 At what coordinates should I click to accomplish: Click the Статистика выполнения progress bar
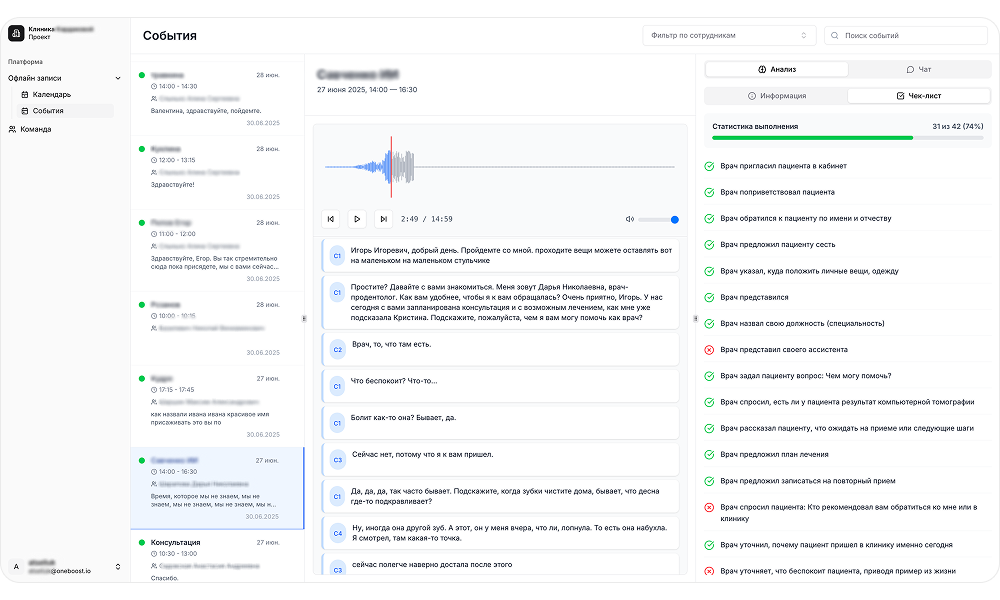(x=848, y=138)
